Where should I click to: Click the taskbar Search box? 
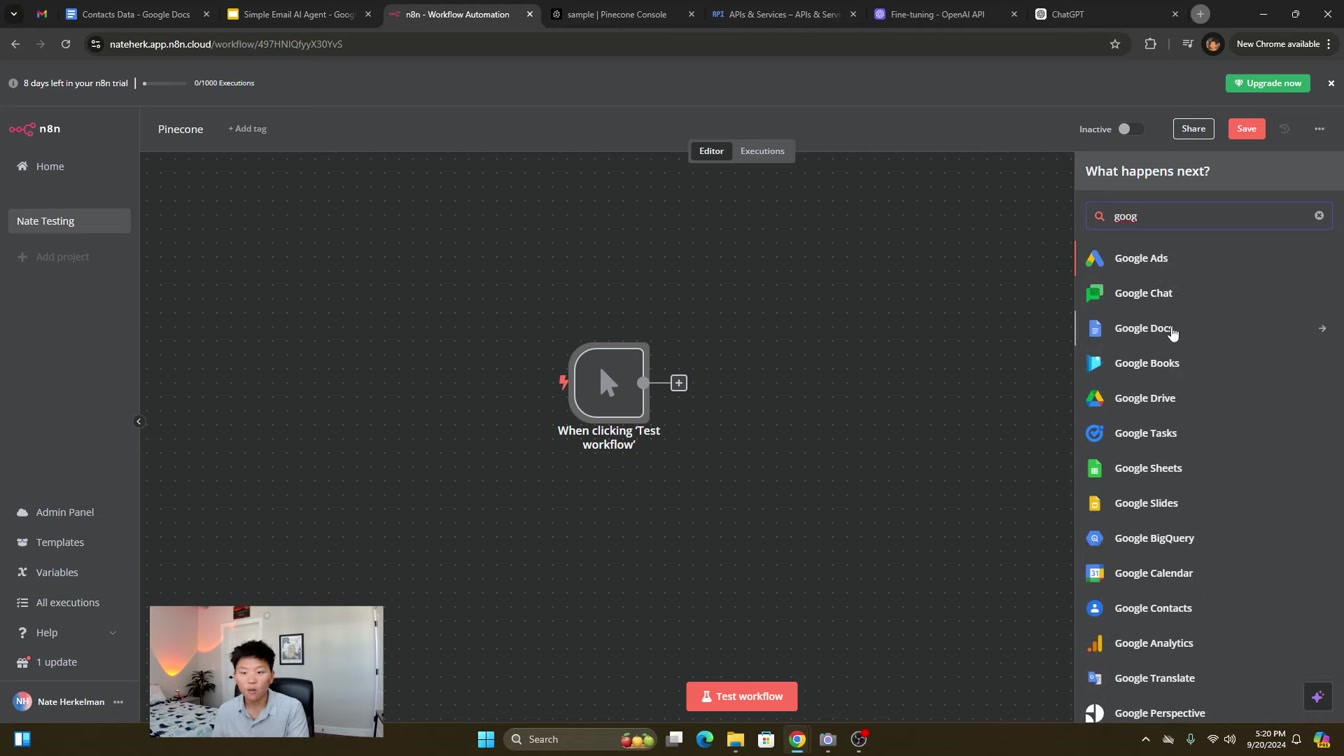(x=580, y=739)
